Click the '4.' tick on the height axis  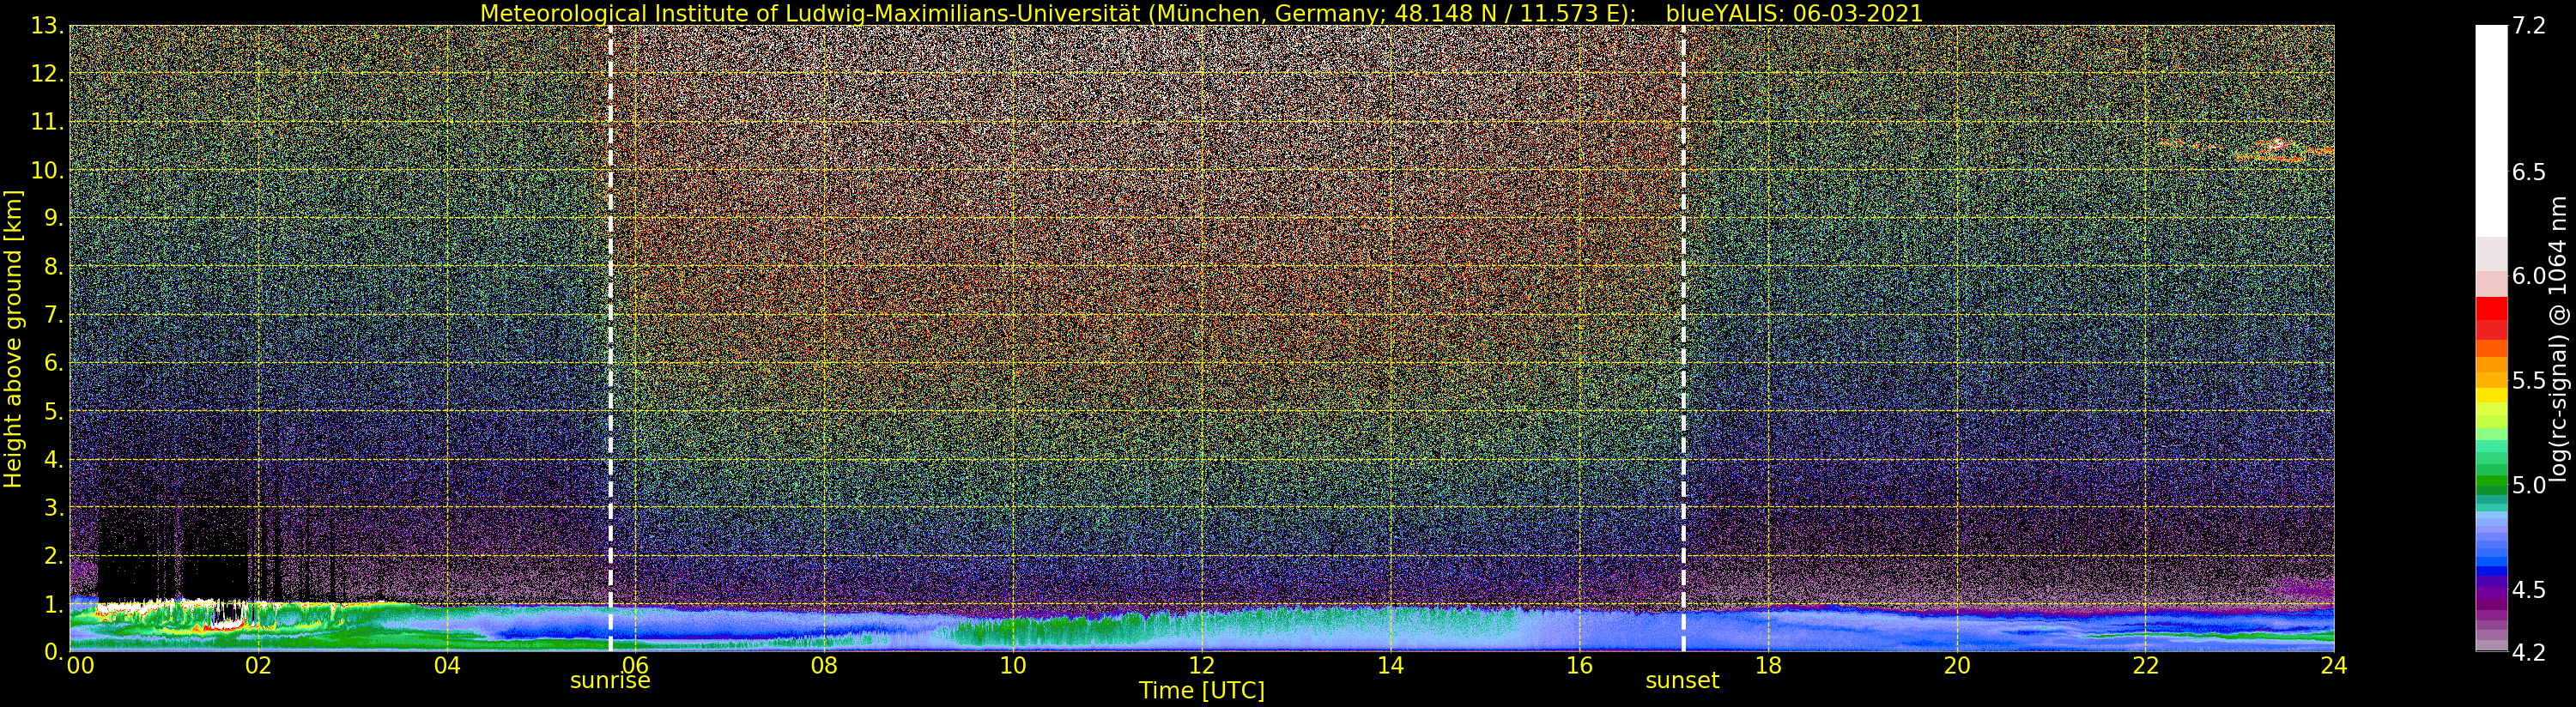(53, 459)
